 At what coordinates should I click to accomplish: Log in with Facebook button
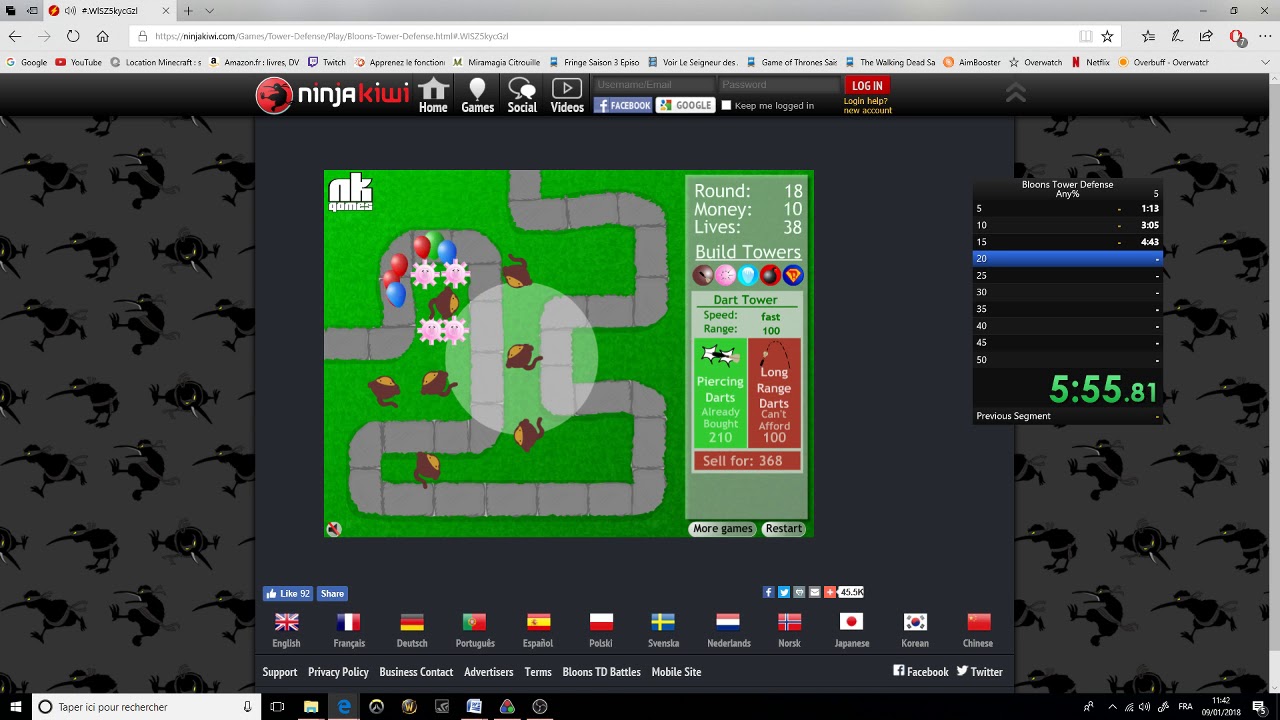(x=623, y=105)
